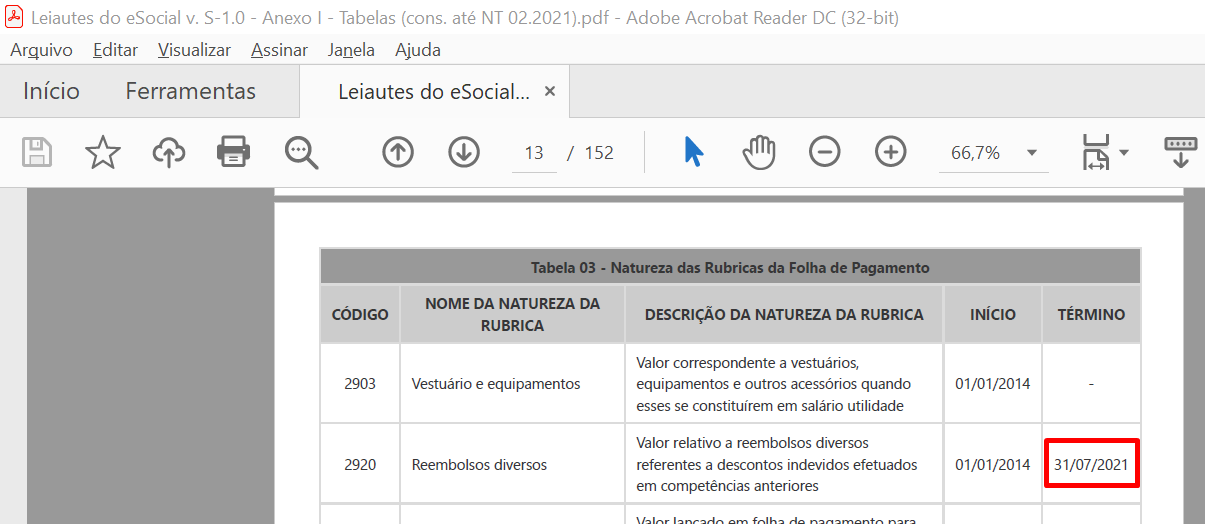Viewport: 1205px width, 524px height.
Task: Go to next page down arrow
Action: [x=464, y=152]
